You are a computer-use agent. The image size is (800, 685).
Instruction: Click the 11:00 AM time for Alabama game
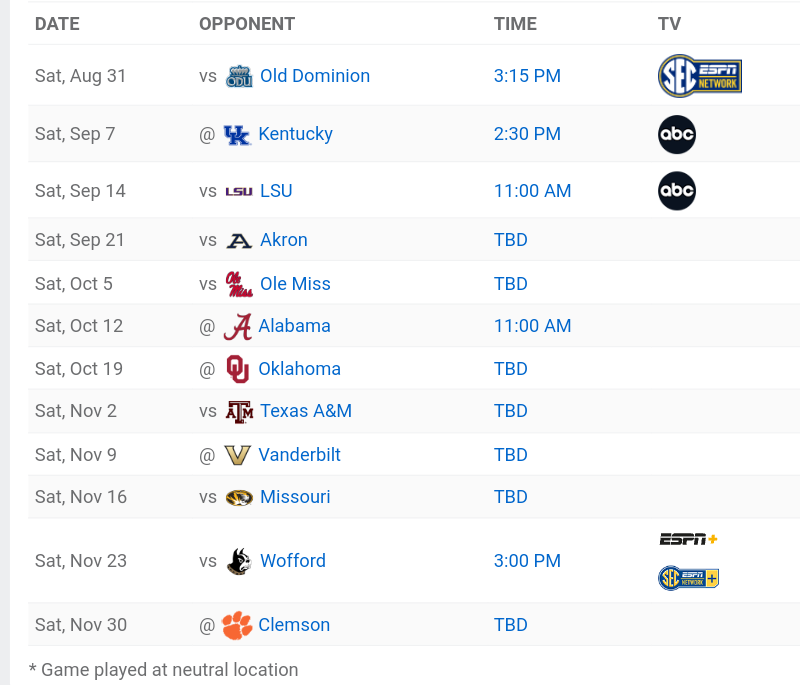coord(532,326)
